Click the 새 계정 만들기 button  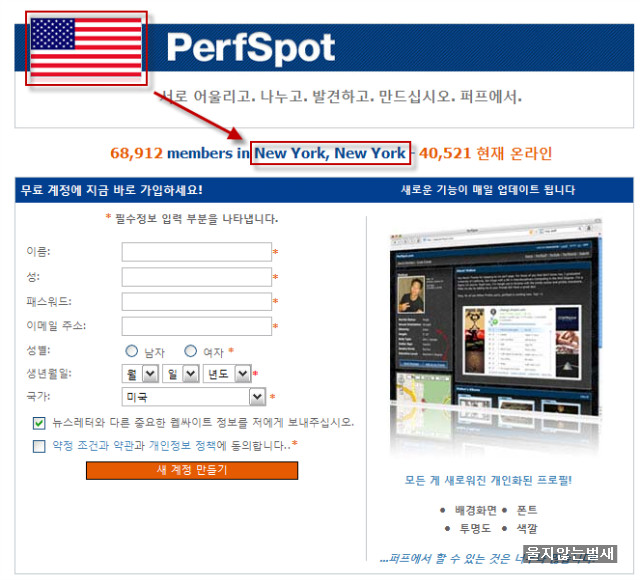[x=192, y=471]
